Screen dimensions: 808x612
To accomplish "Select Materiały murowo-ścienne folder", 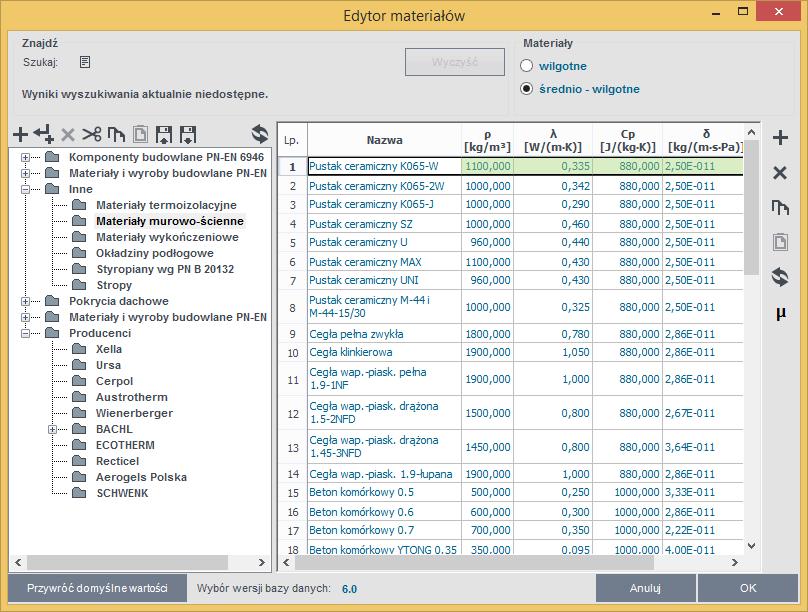I will tap(170, 221).
